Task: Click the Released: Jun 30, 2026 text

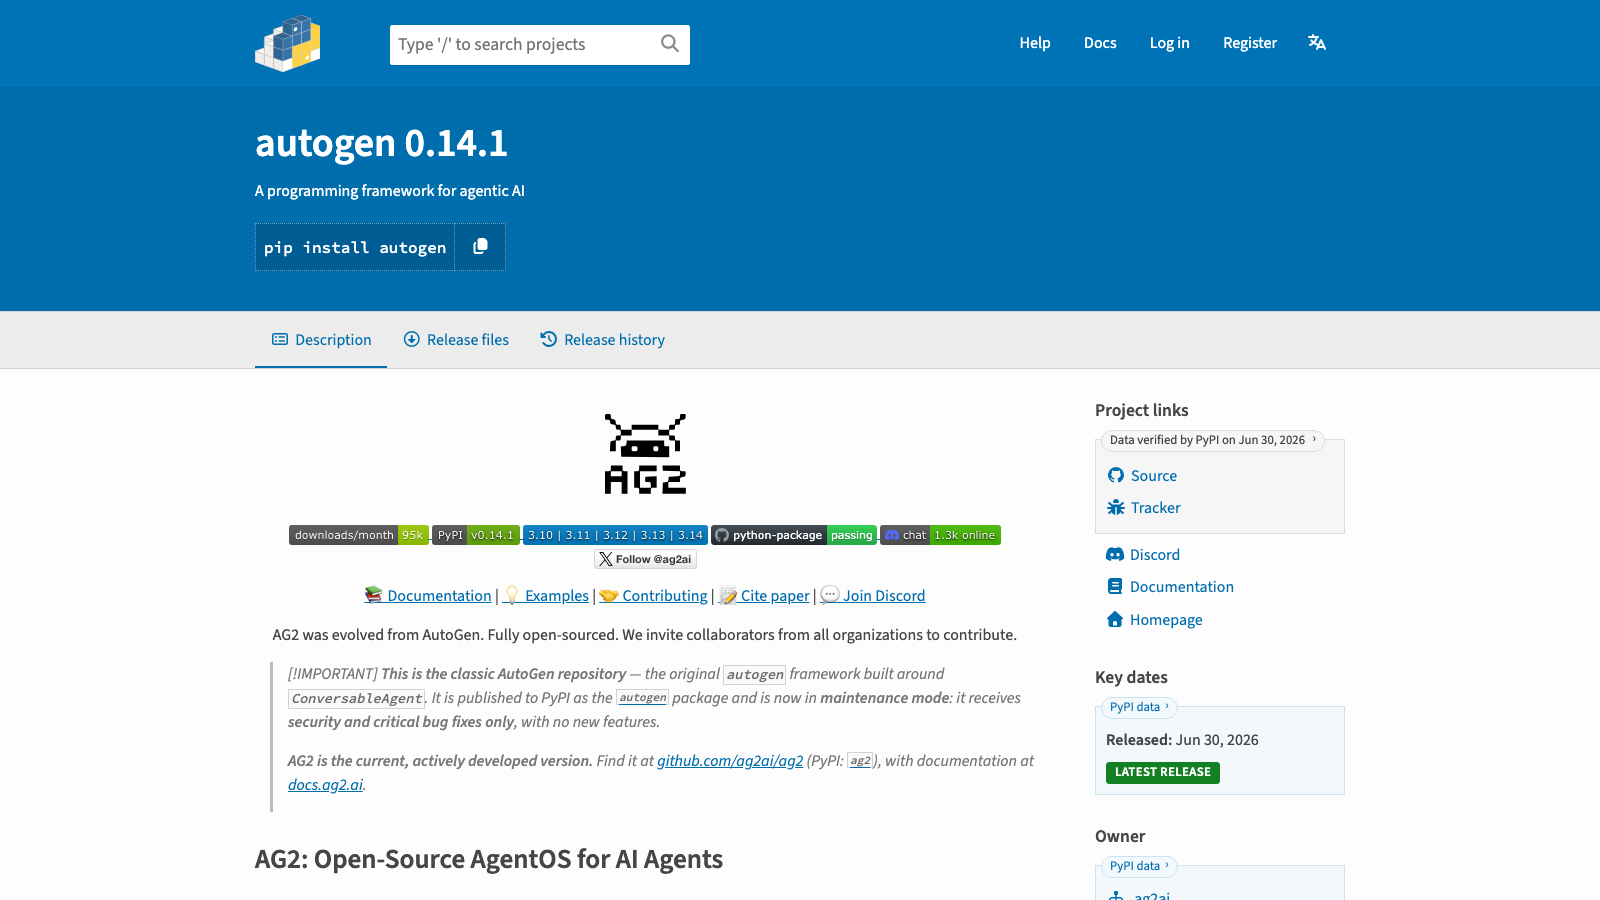Action: point(1182,740)
